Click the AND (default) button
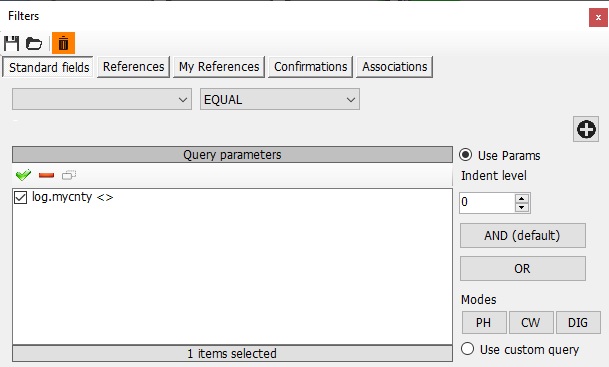Screen dimensions: 609x367 point(523,235)
